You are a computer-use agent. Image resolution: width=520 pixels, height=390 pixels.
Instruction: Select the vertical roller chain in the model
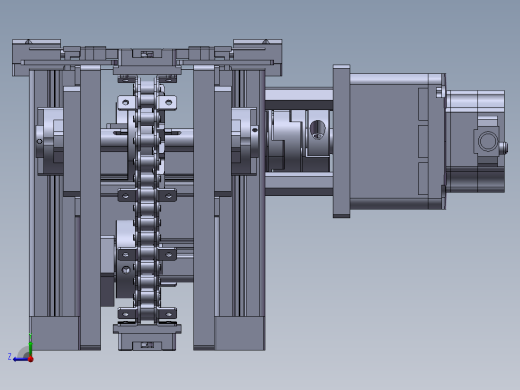147,200
